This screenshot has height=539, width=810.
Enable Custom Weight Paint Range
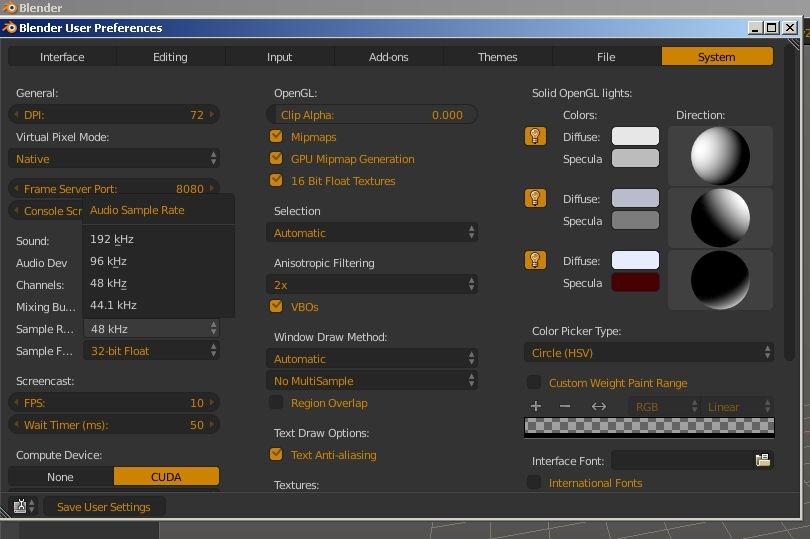[534, 383]
